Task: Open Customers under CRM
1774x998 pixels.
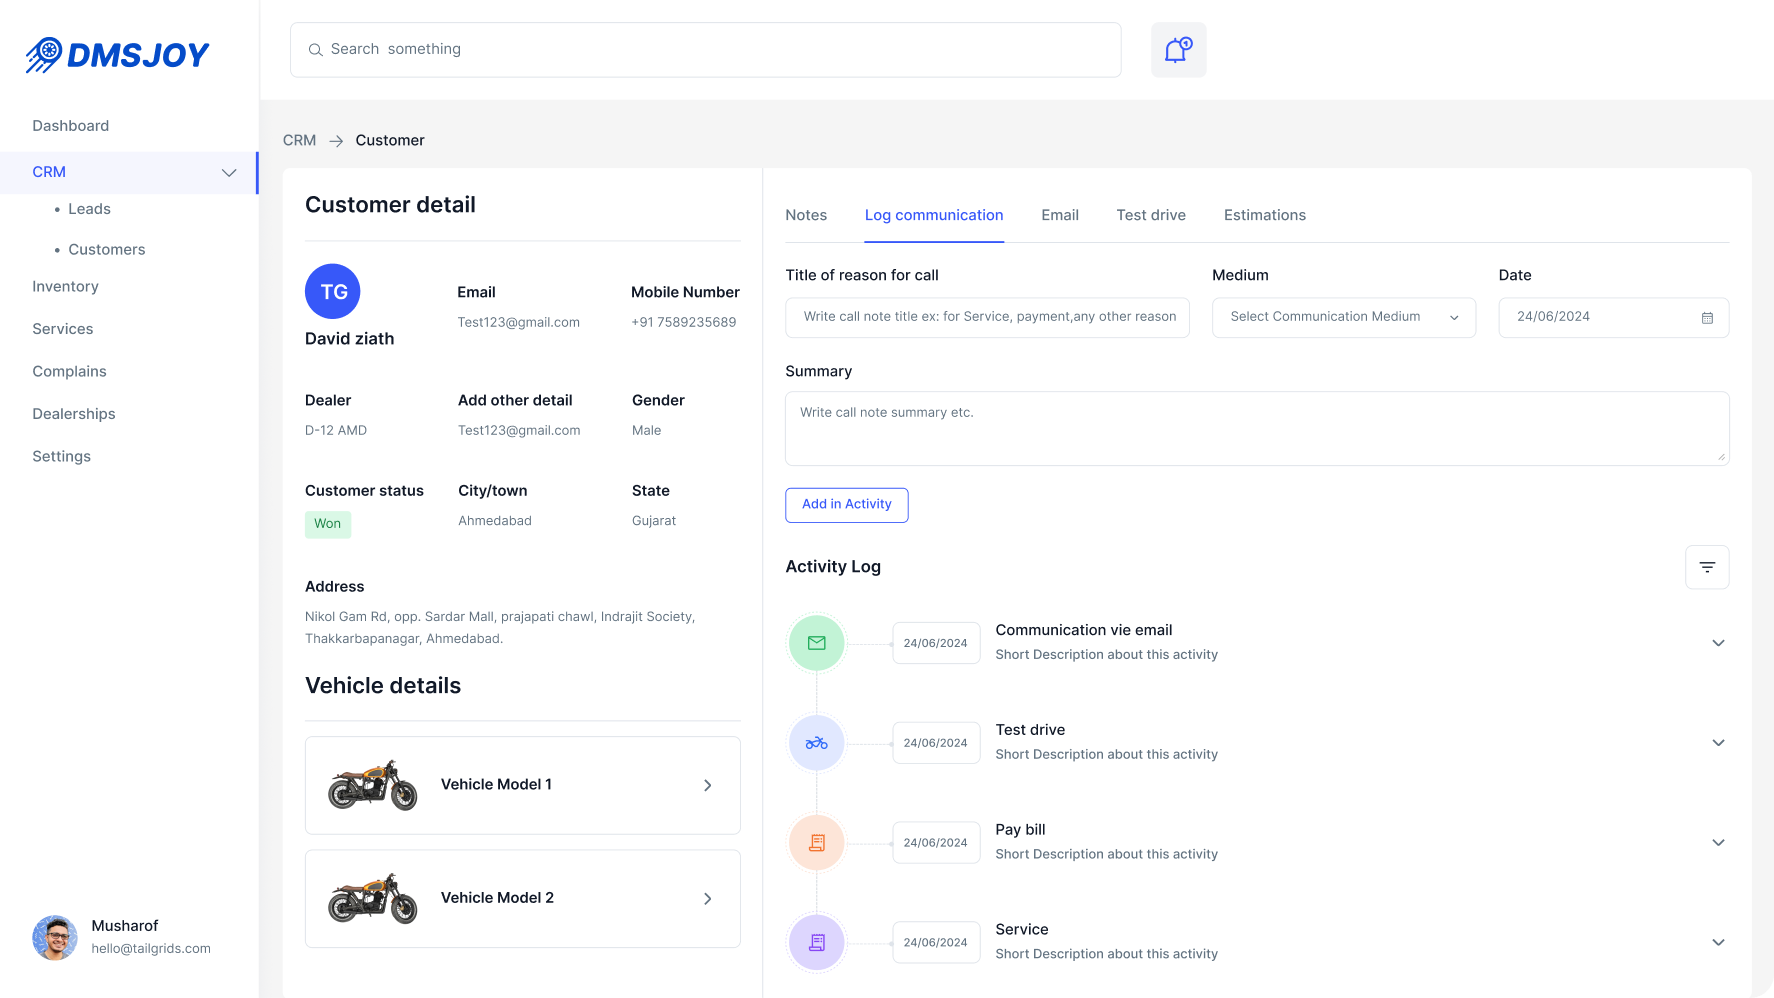Action: click(x=107, y=250)
